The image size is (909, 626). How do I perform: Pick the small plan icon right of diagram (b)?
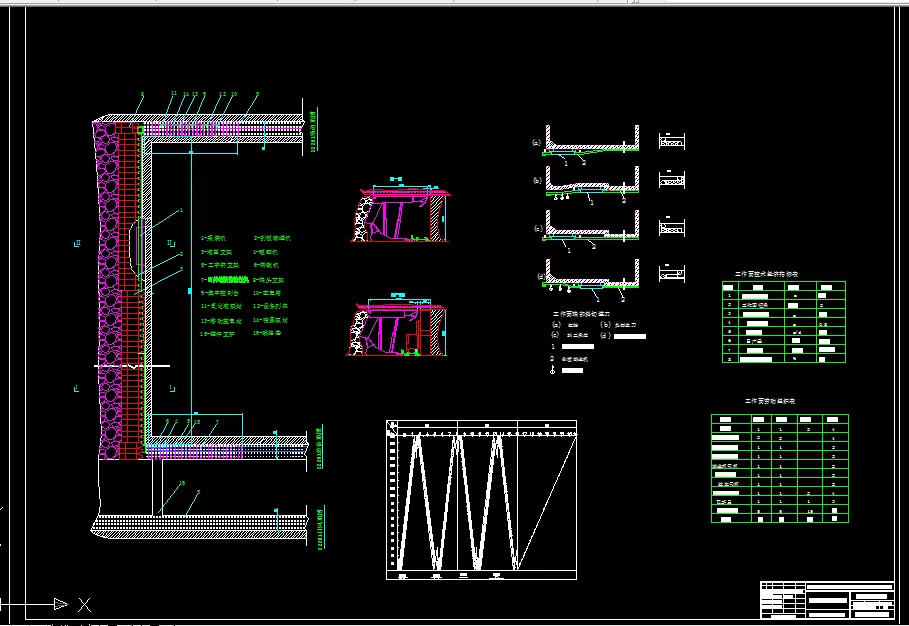672,179
